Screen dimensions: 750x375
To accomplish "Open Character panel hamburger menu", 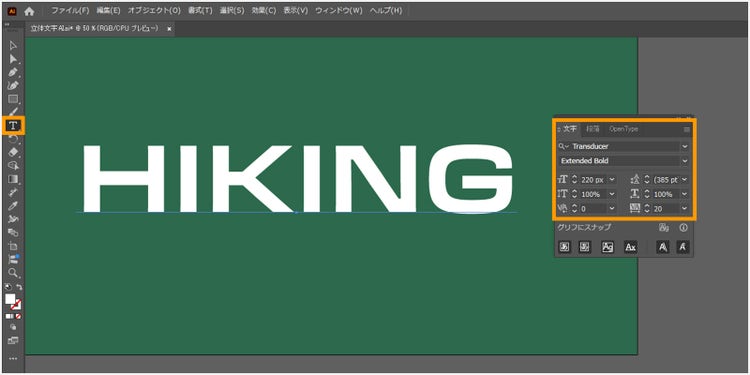I will (687, 129).
